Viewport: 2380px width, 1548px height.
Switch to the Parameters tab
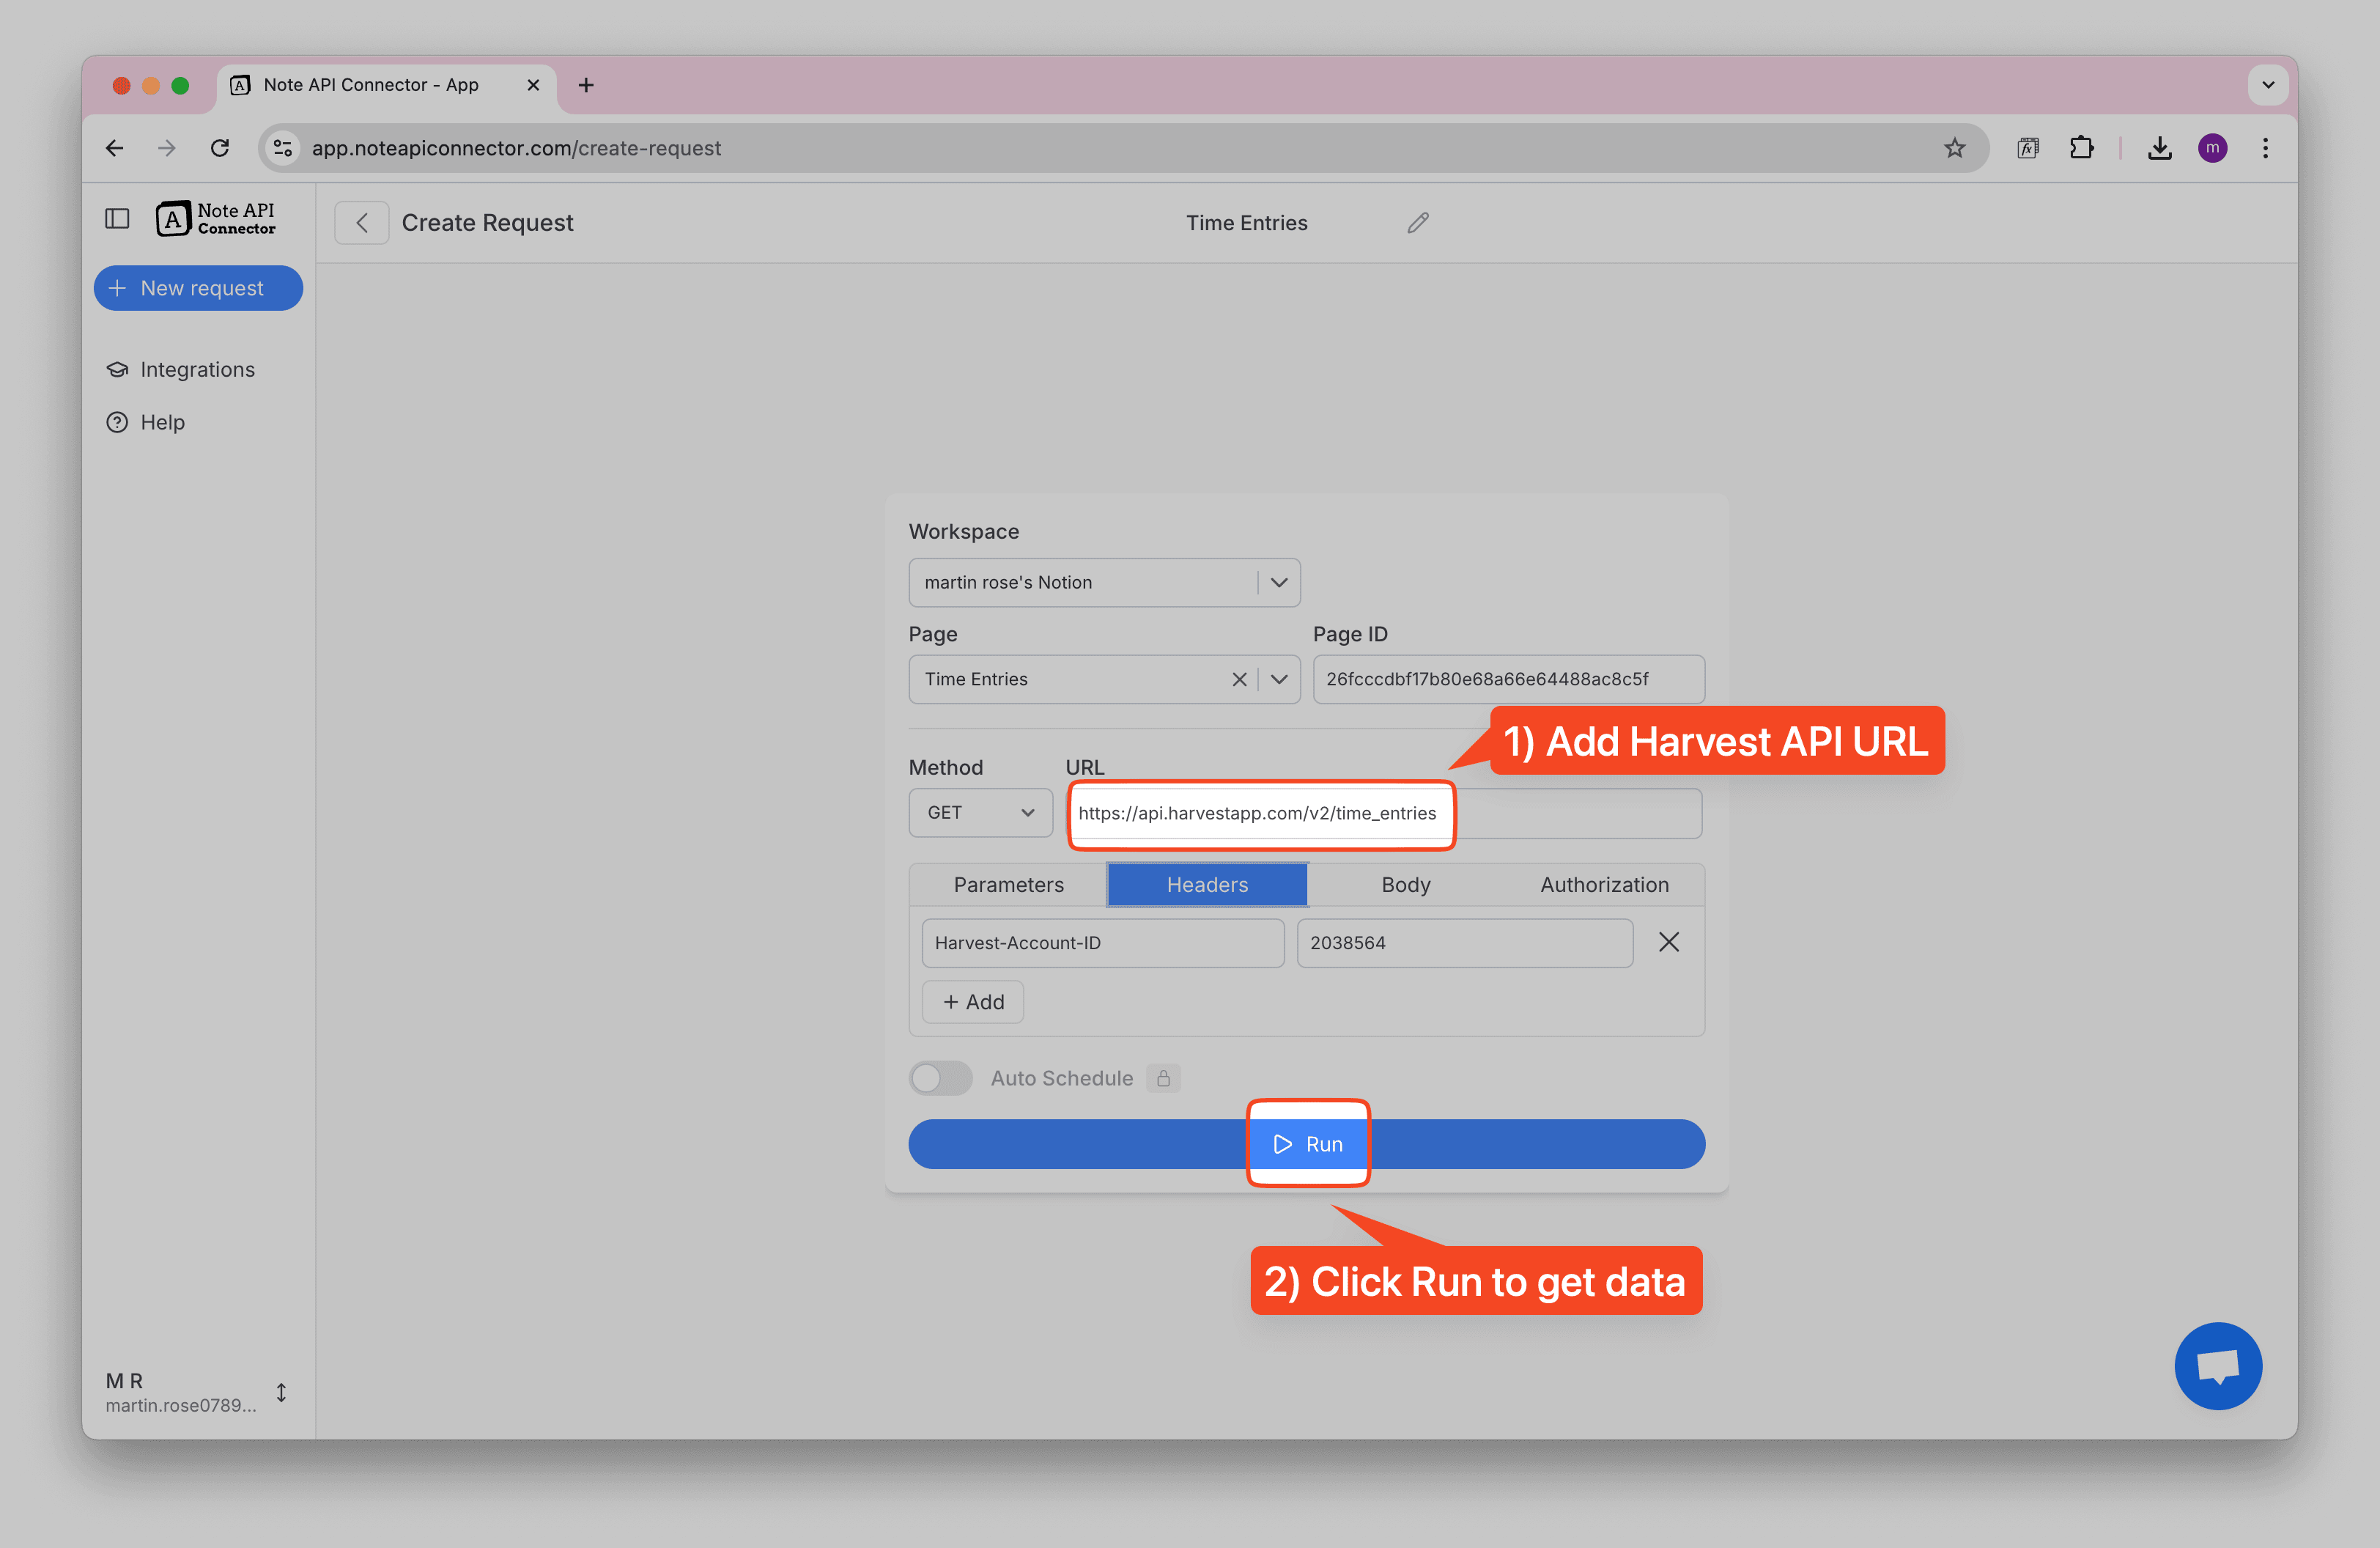point(1008,885)
